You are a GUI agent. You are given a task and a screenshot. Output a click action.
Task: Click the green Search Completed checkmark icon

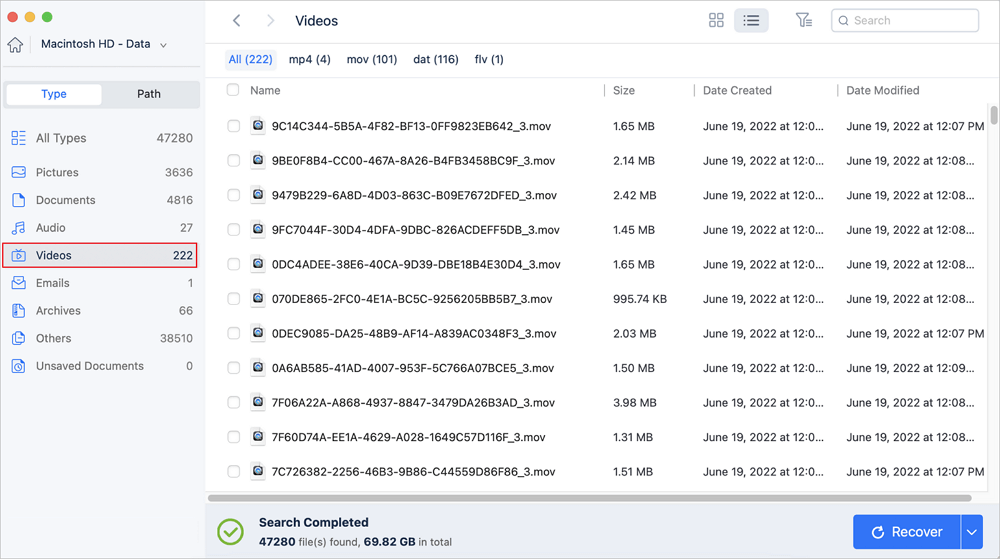pos(230,532)
